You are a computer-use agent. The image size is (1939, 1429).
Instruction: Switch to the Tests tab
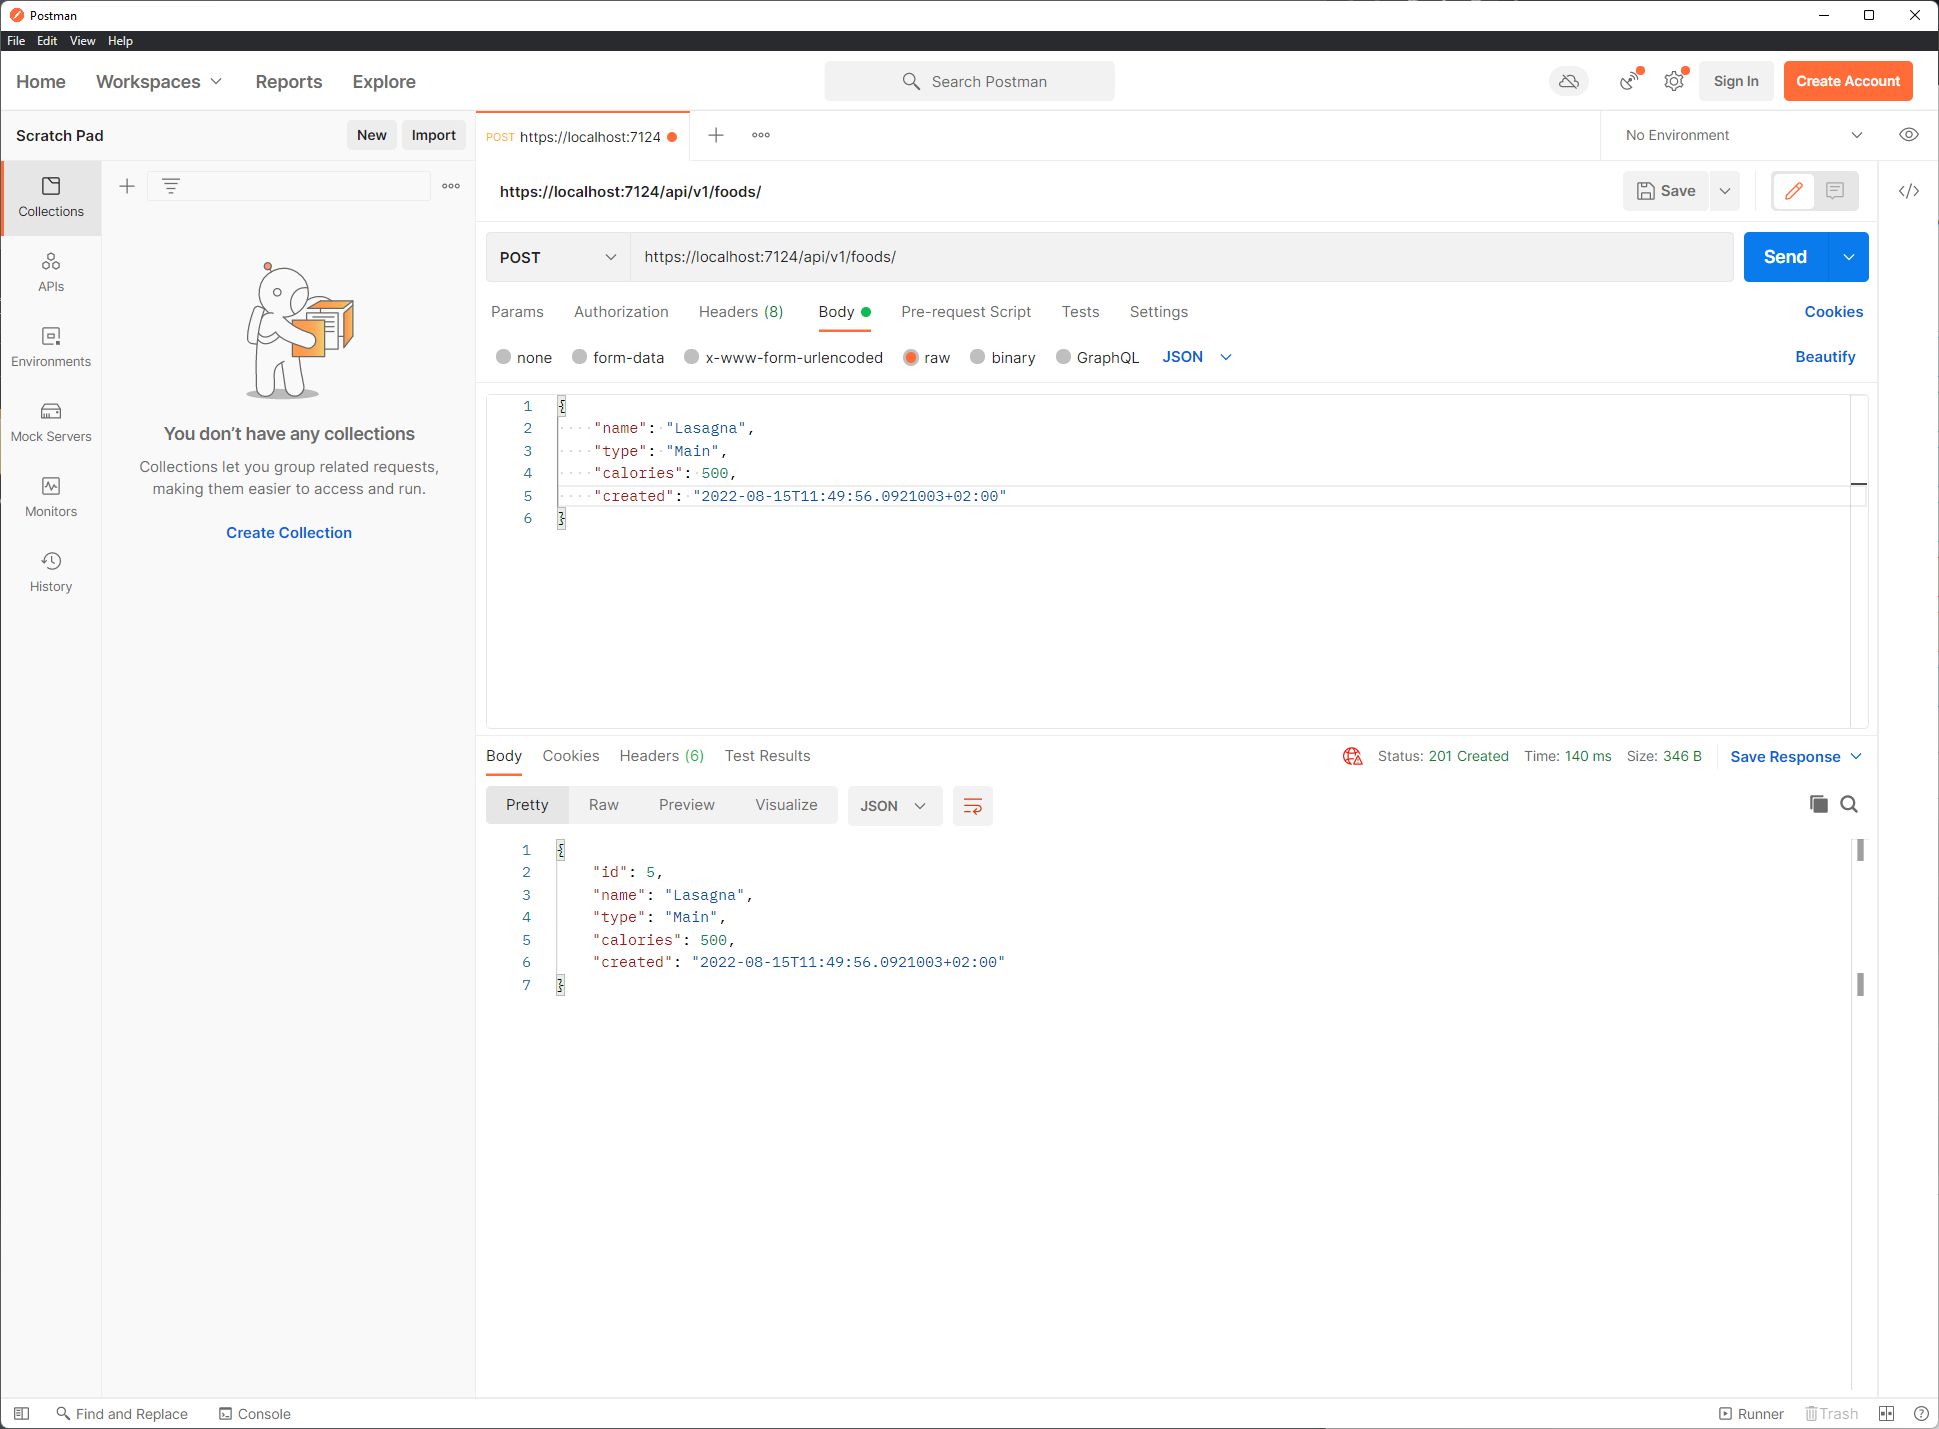(x=1080, y=312)
